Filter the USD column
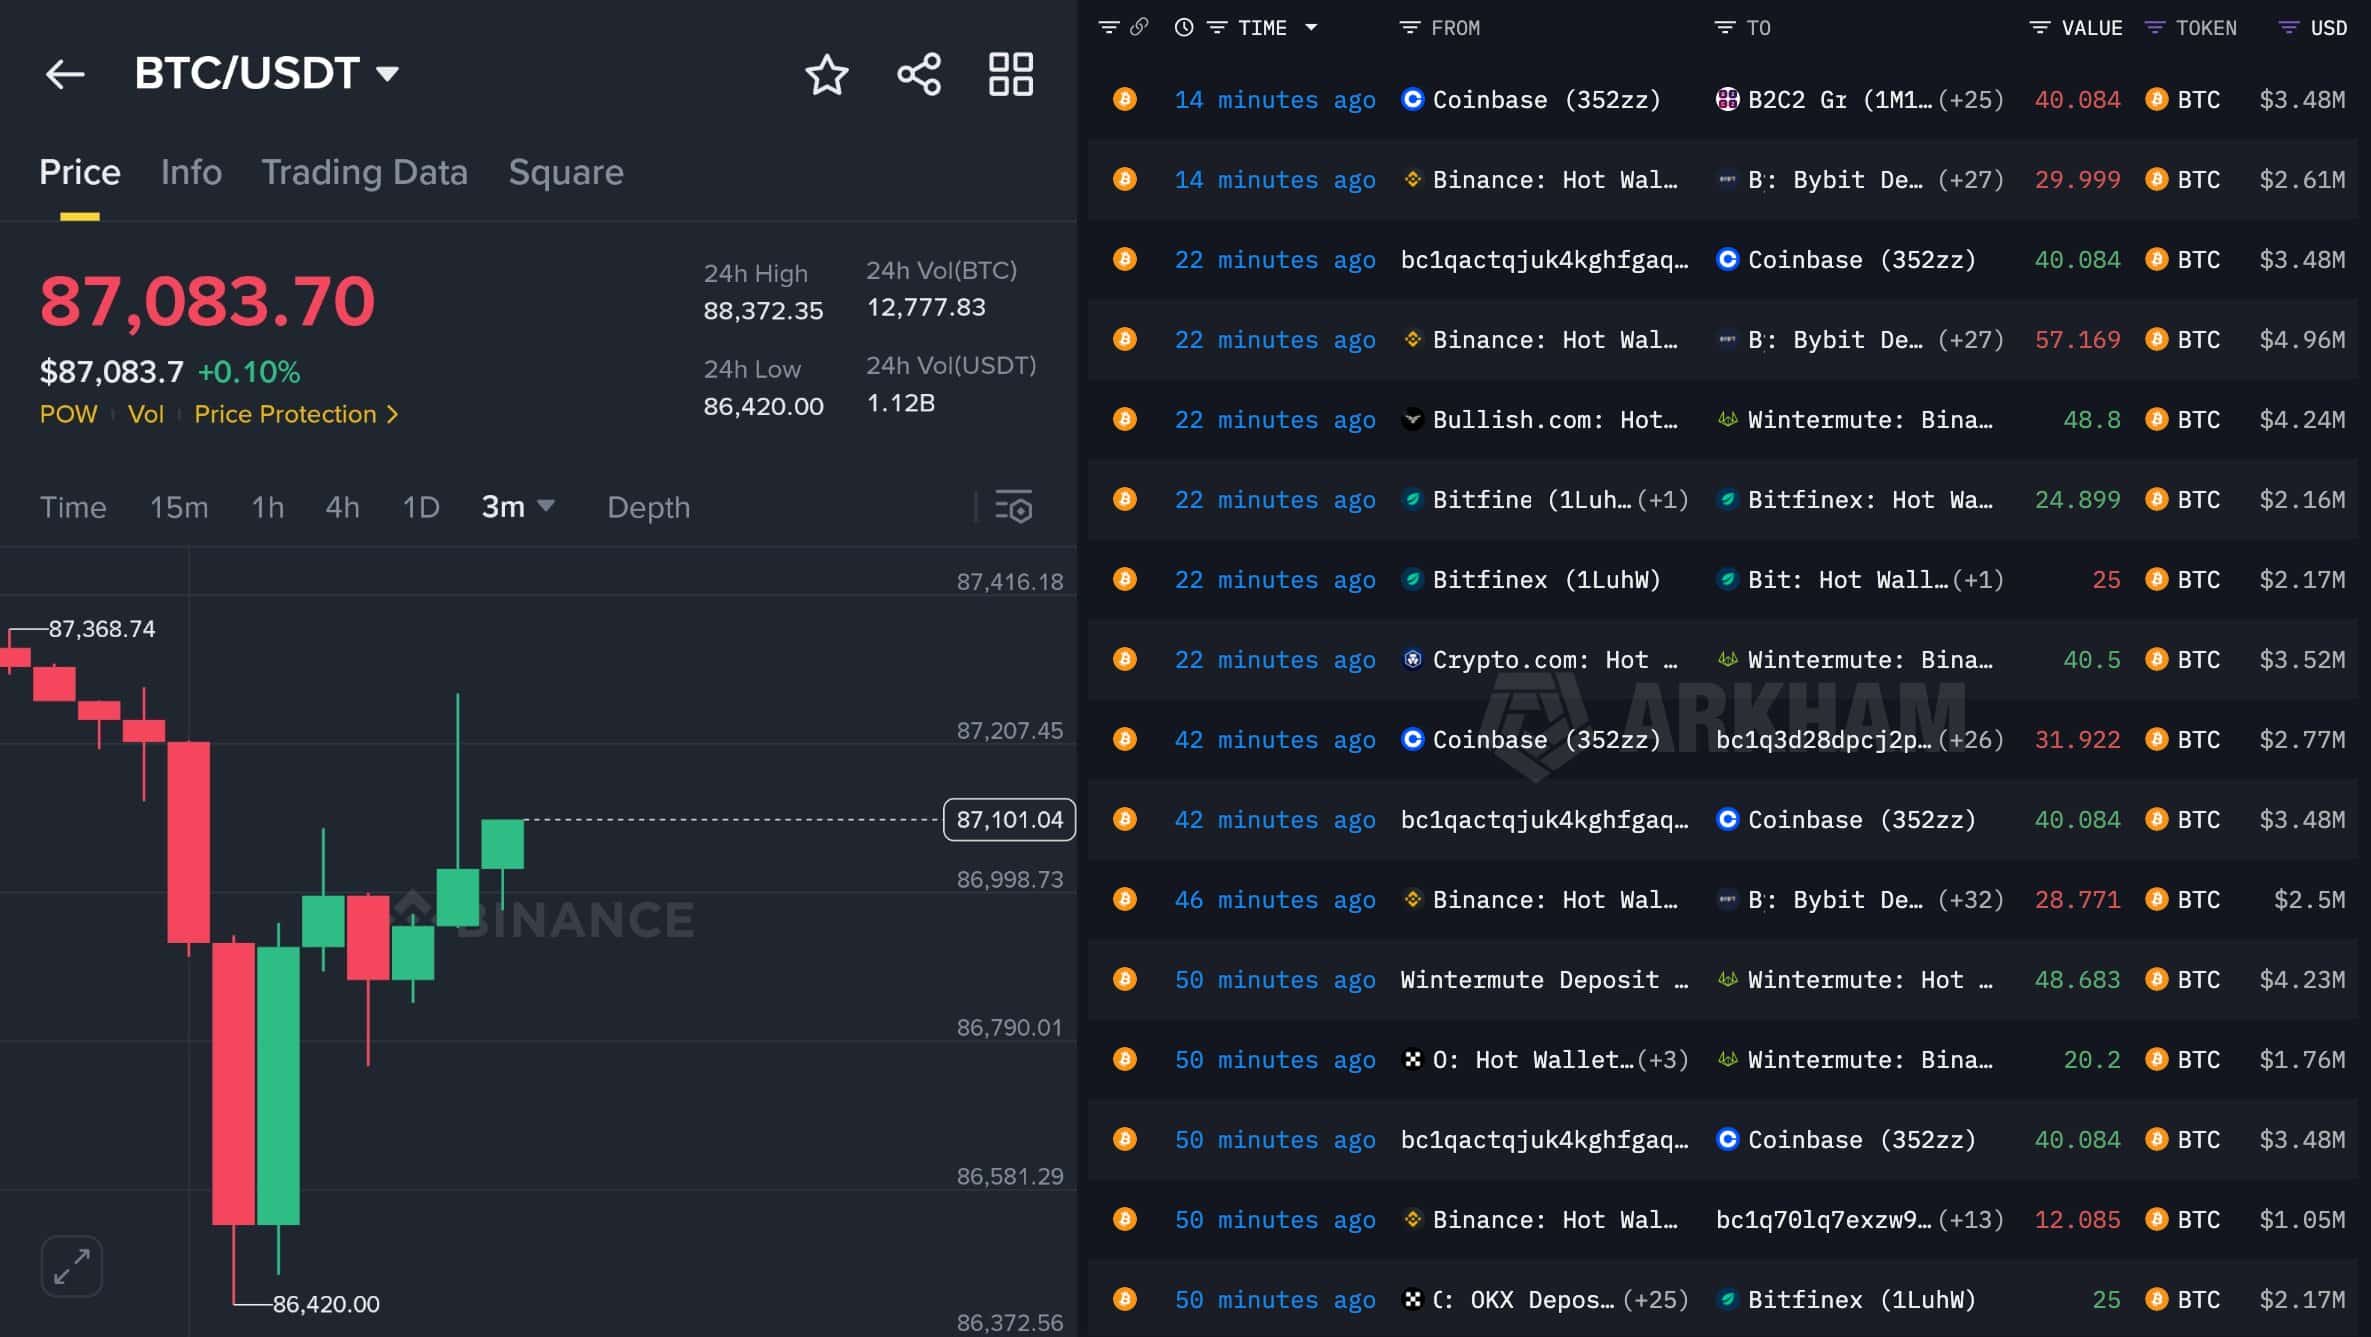The height and width of the screenshot is (1337, 2371). [2288, 28]
